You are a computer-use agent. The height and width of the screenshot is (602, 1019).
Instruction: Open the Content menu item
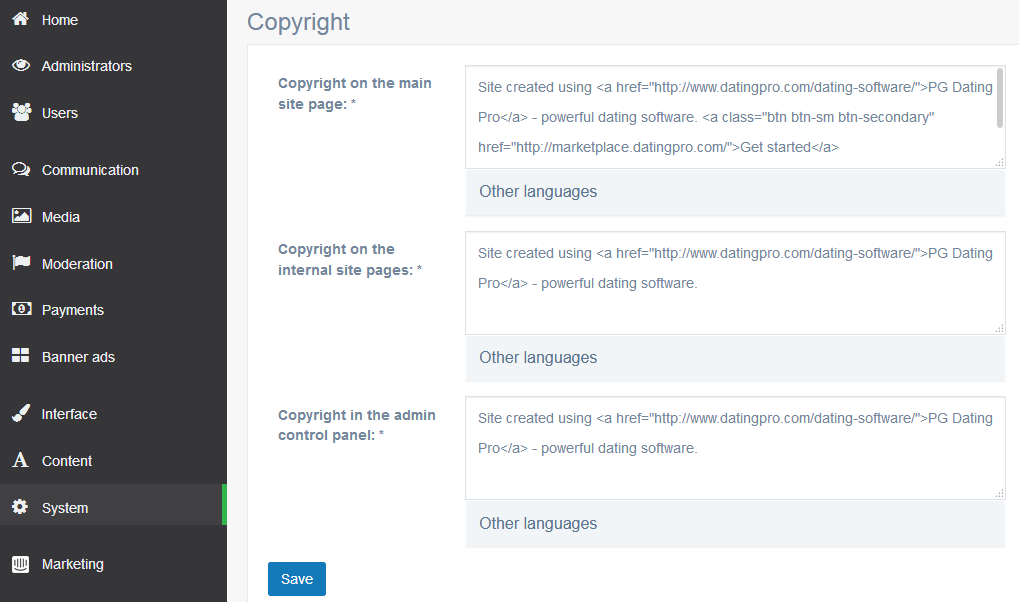[67, 461]
